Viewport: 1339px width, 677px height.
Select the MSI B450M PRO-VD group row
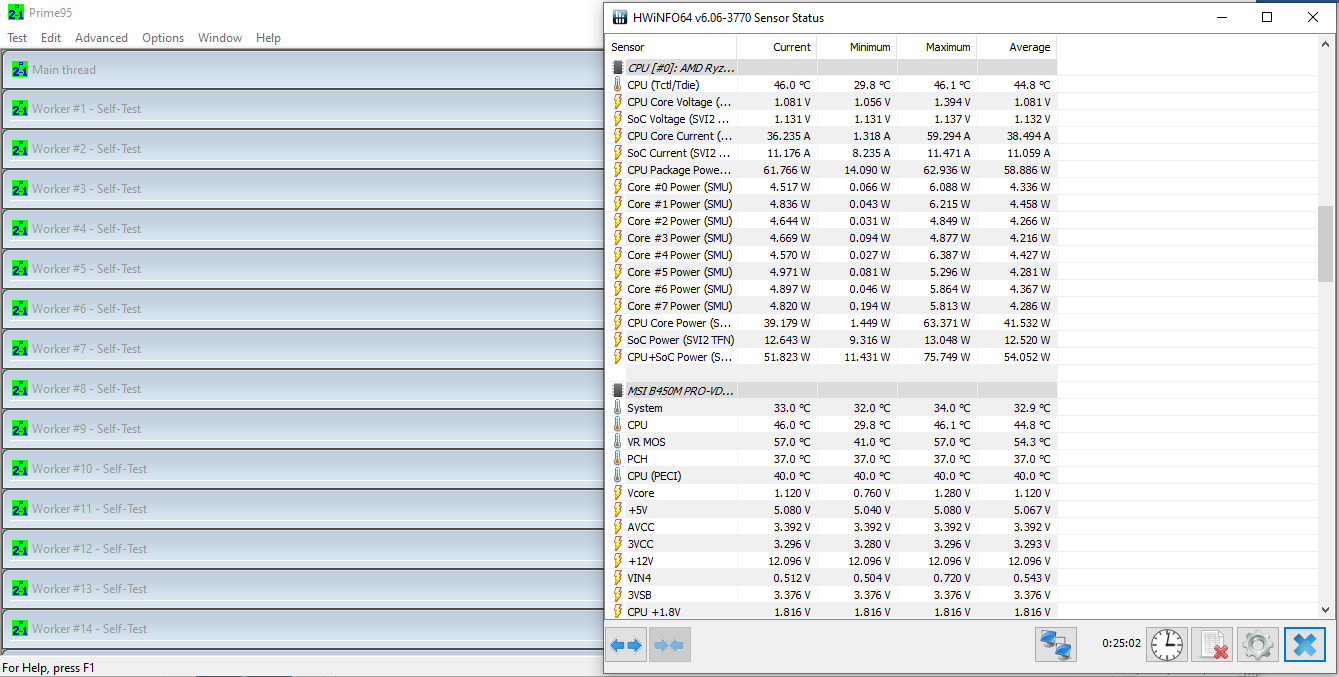pos(831,391)
